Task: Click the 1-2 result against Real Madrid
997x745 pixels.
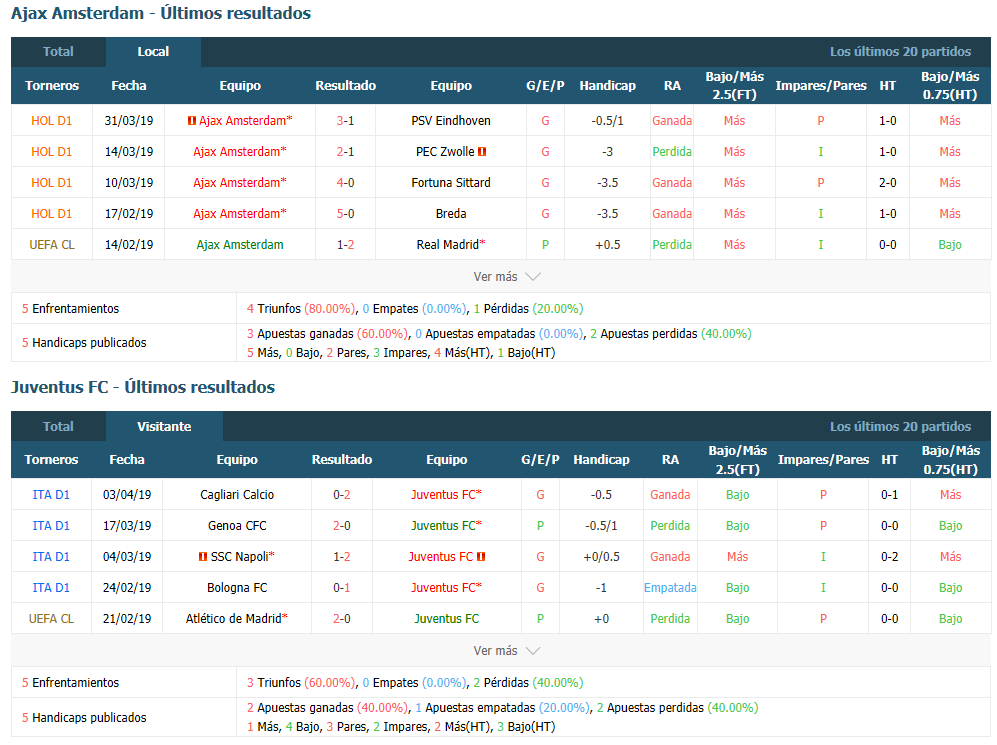Action: (x=345, y=245)
